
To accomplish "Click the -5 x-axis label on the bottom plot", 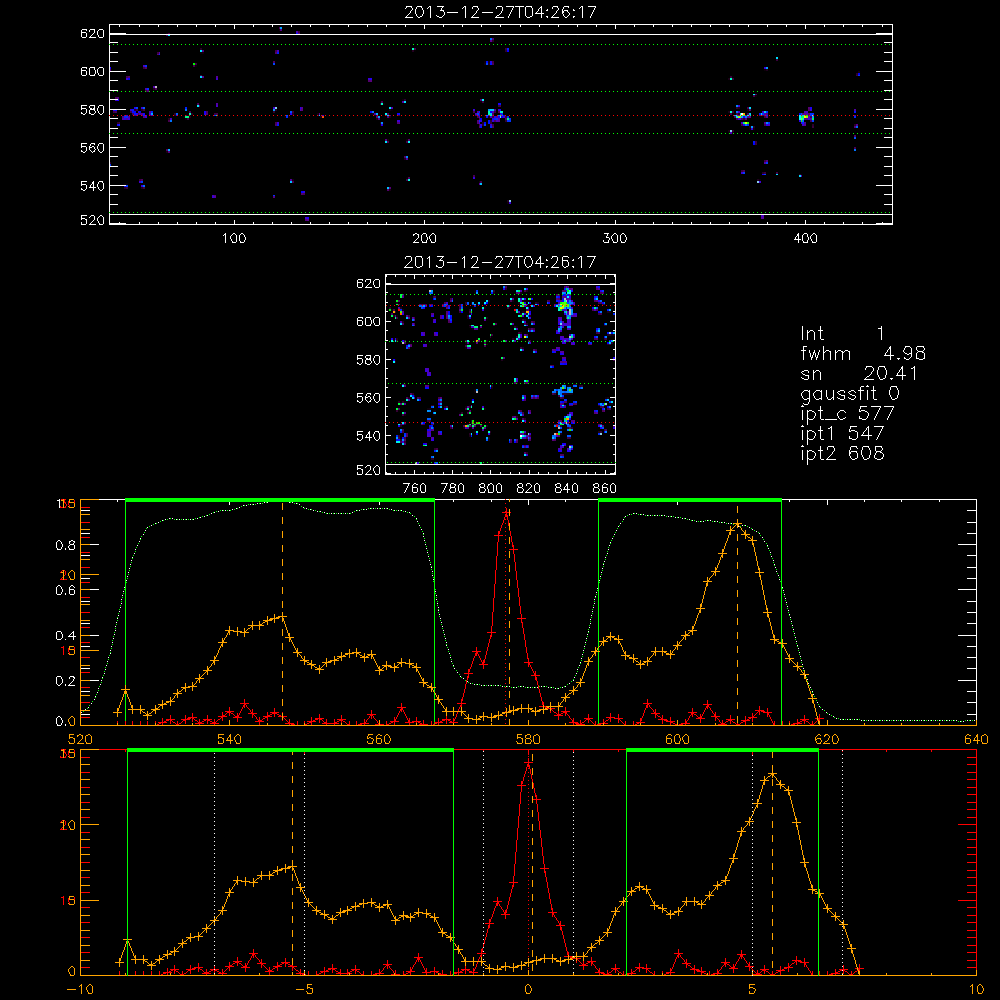I will [305, 990].
